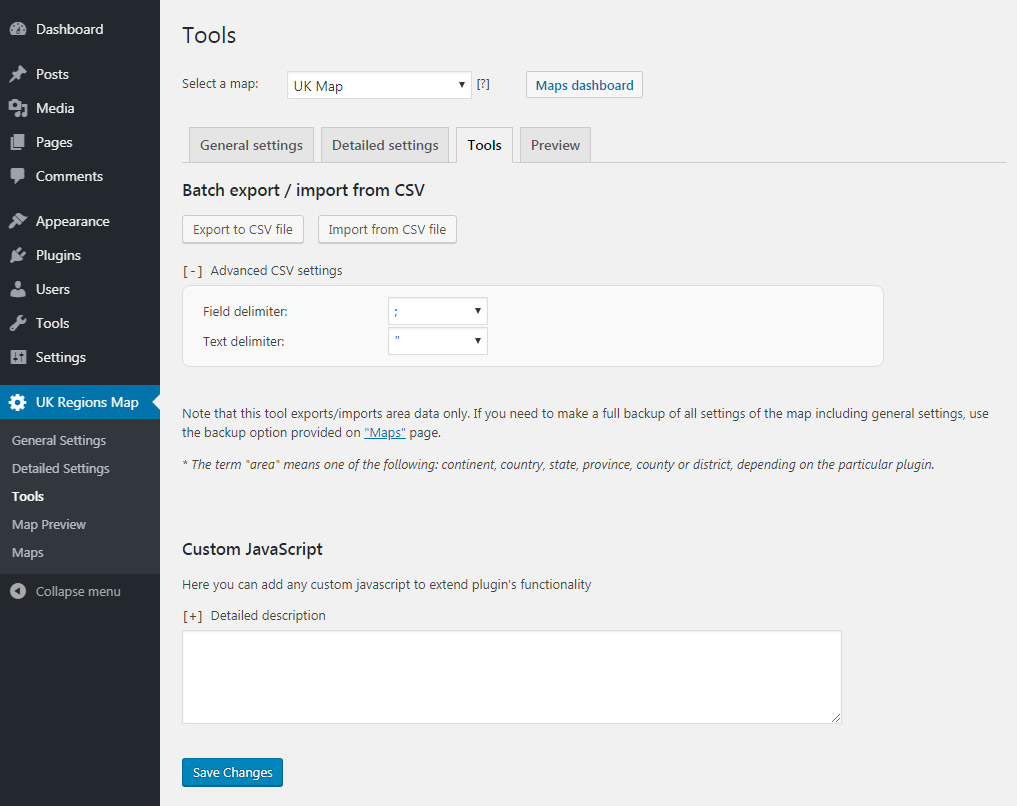Collapse the Advanced CSV settings section

193,271
